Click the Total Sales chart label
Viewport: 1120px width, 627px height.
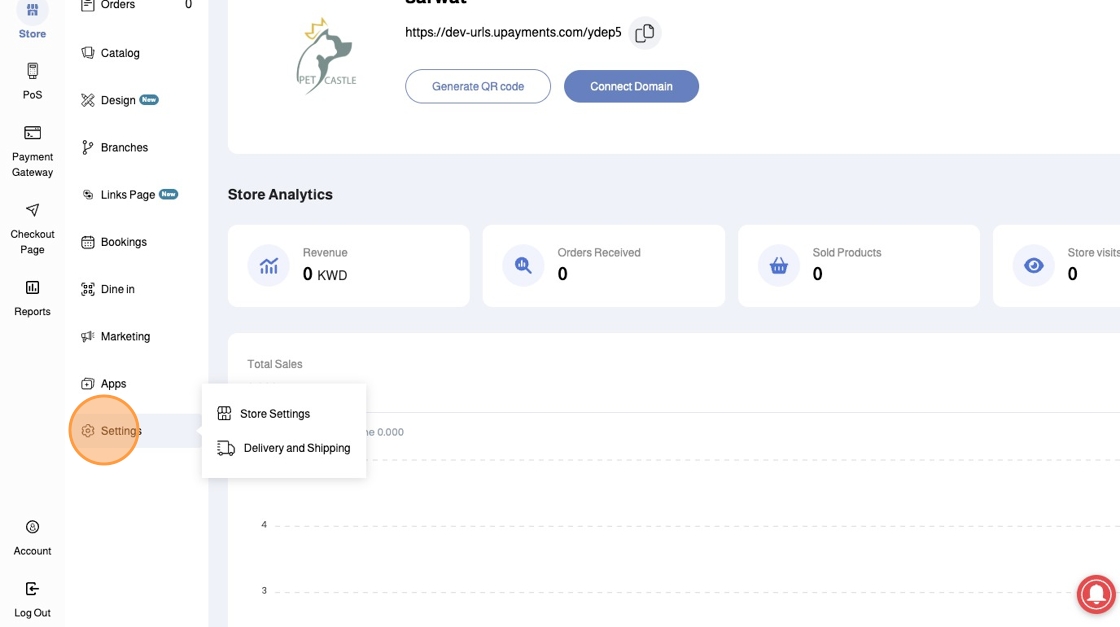pos(275,364)
